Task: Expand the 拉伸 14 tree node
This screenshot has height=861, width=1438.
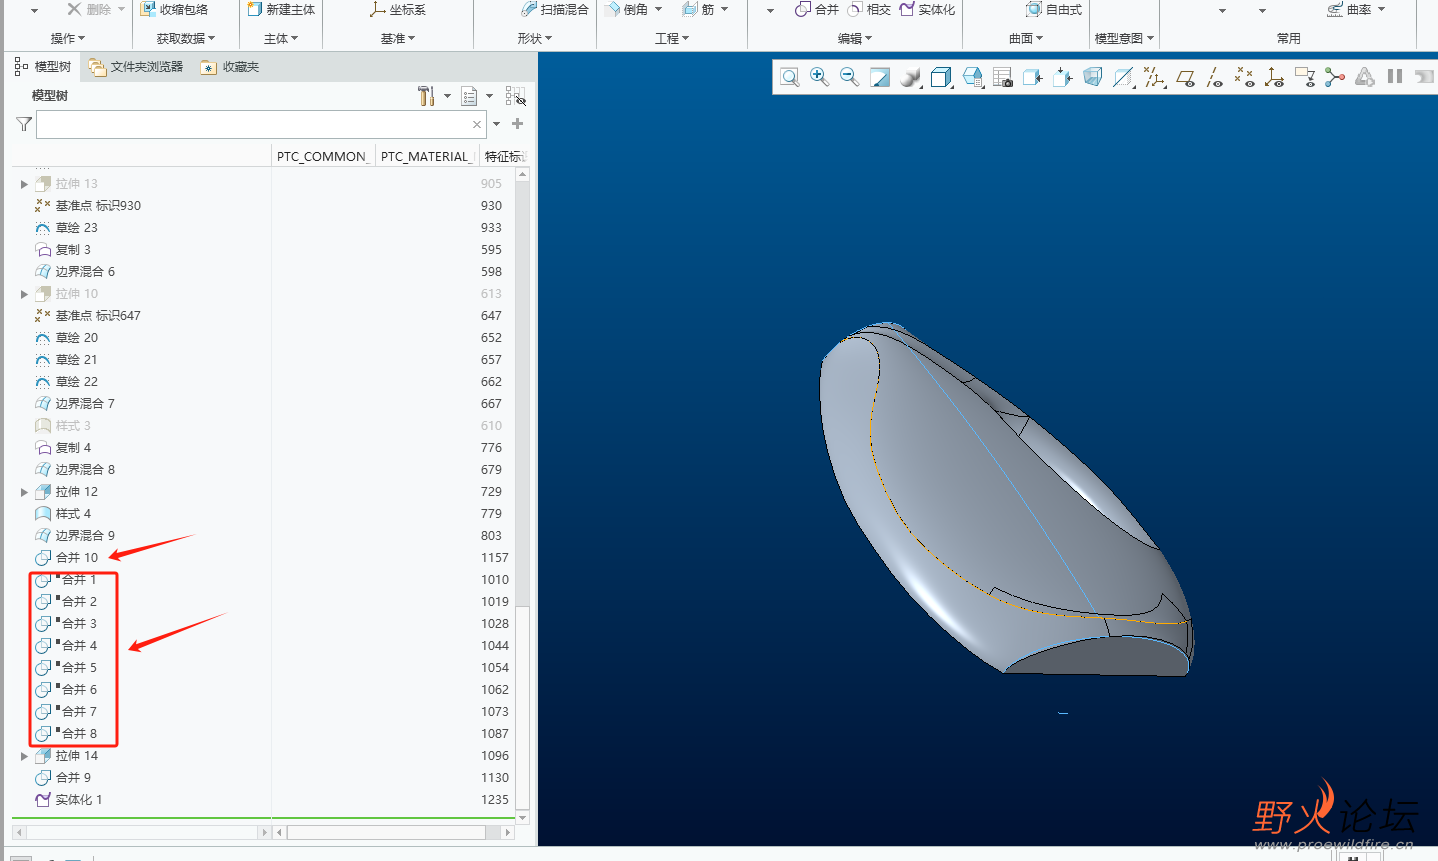Action: pos(24,756)
